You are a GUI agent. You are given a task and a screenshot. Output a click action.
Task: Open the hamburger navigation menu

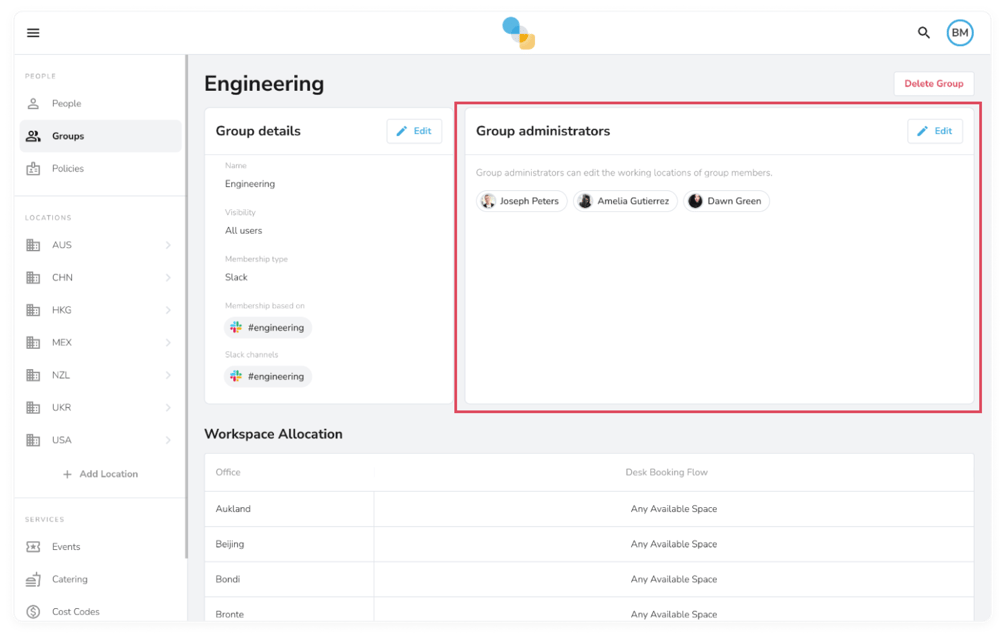coord(33,32)
